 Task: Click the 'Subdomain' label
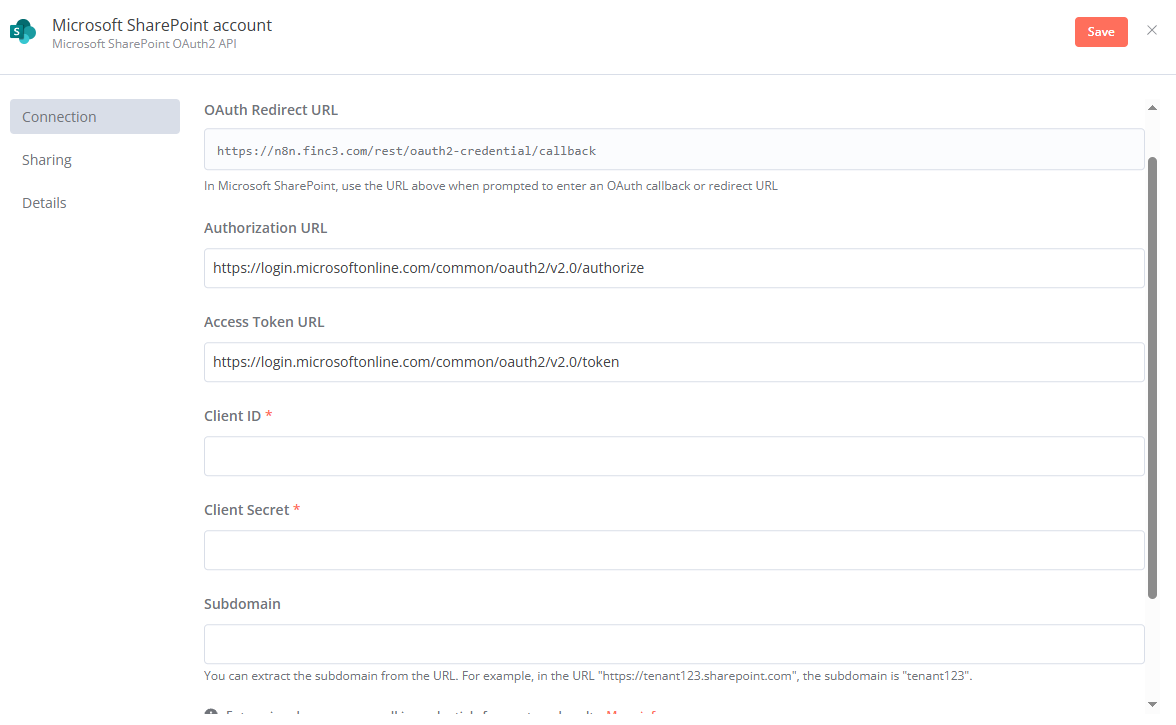coord(242,604)
